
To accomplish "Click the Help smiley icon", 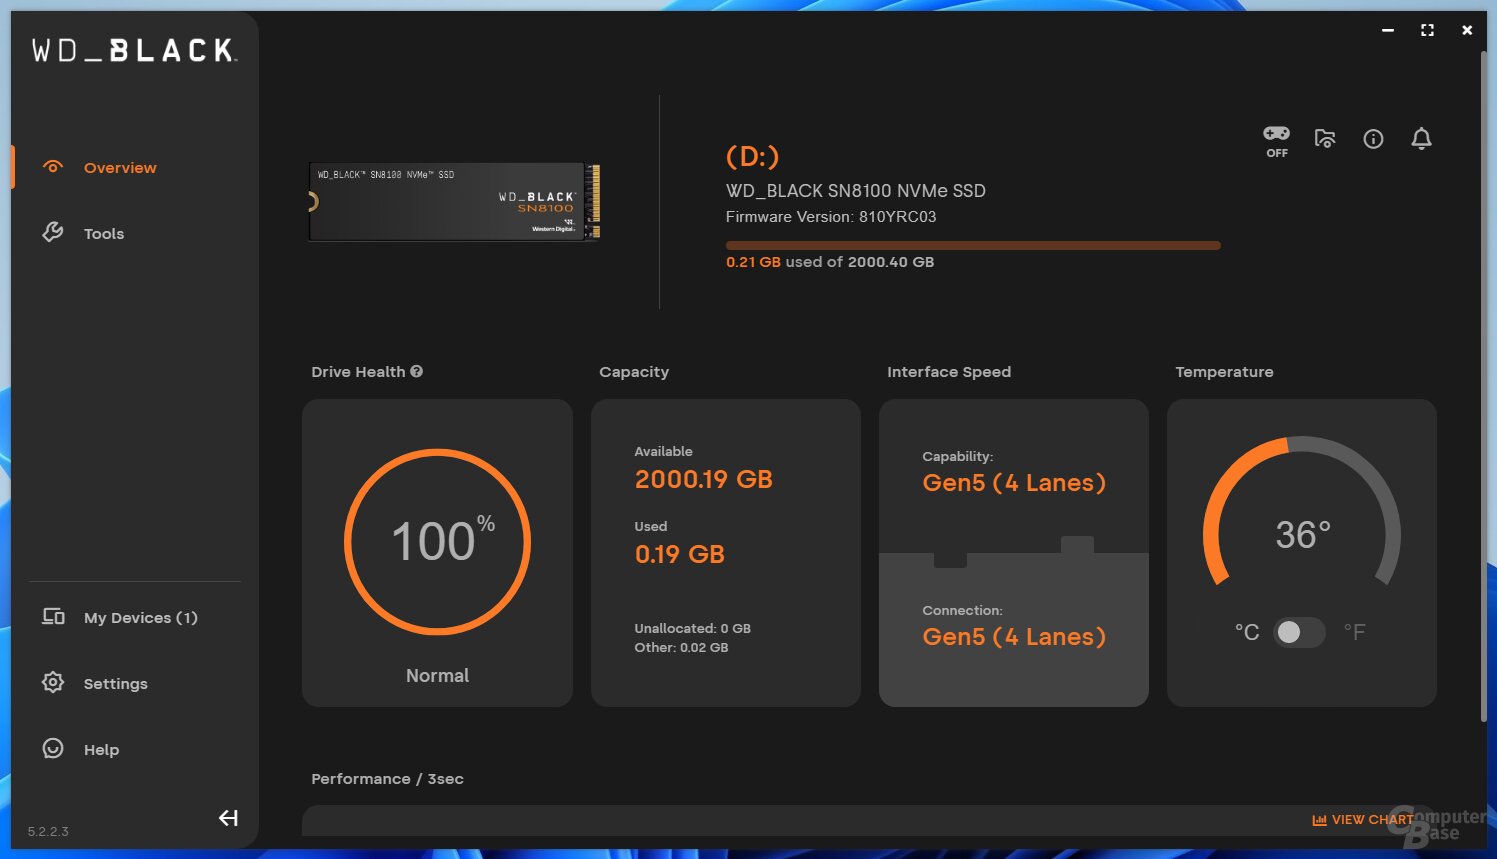I will coord(53,749).
